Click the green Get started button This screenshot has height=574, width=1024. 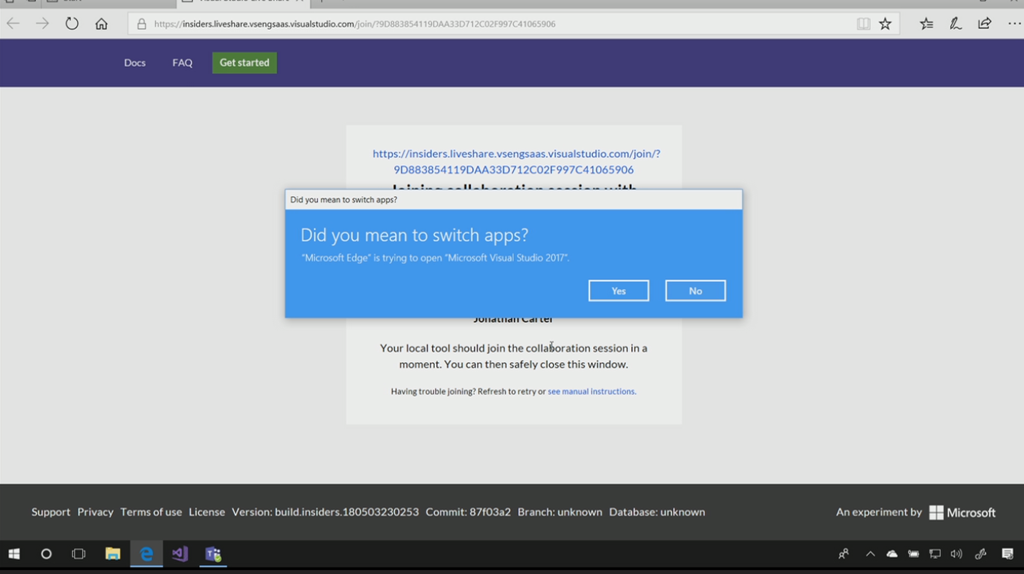point(244,63)
